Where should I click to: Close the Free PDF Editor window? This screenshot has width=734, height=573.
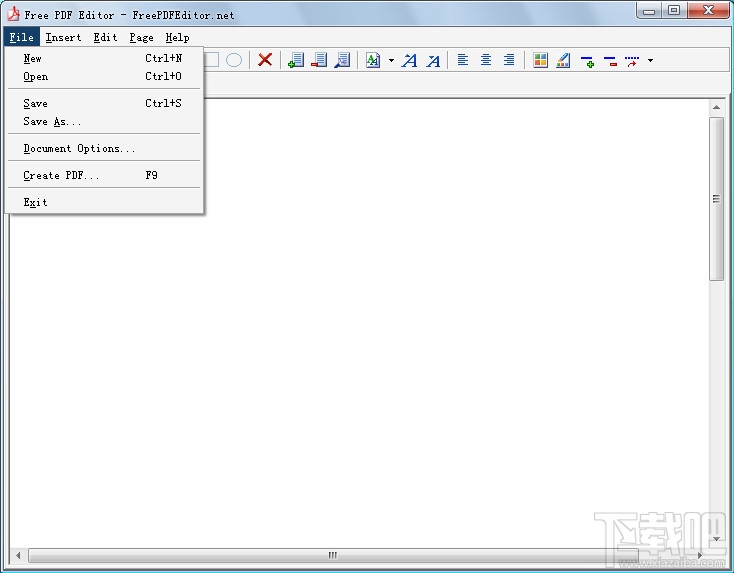(709, 10)
